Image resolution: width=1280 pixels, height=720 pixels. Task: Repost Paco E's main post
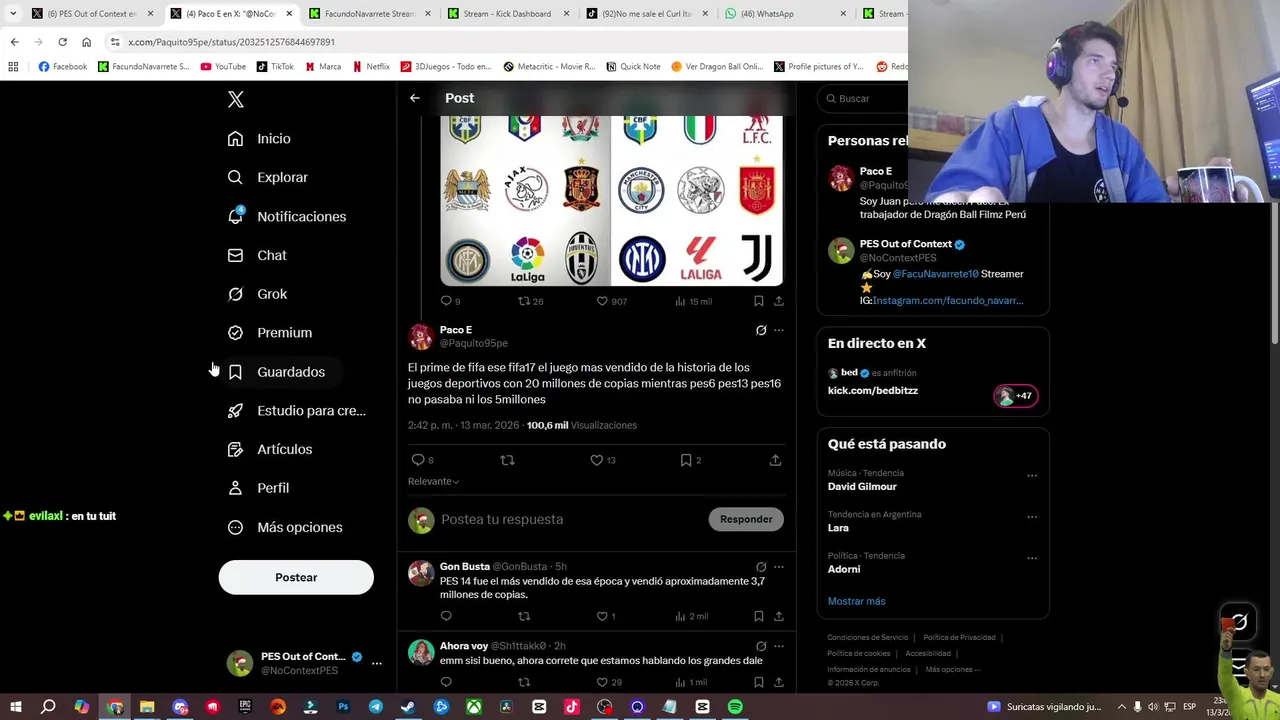507,460
